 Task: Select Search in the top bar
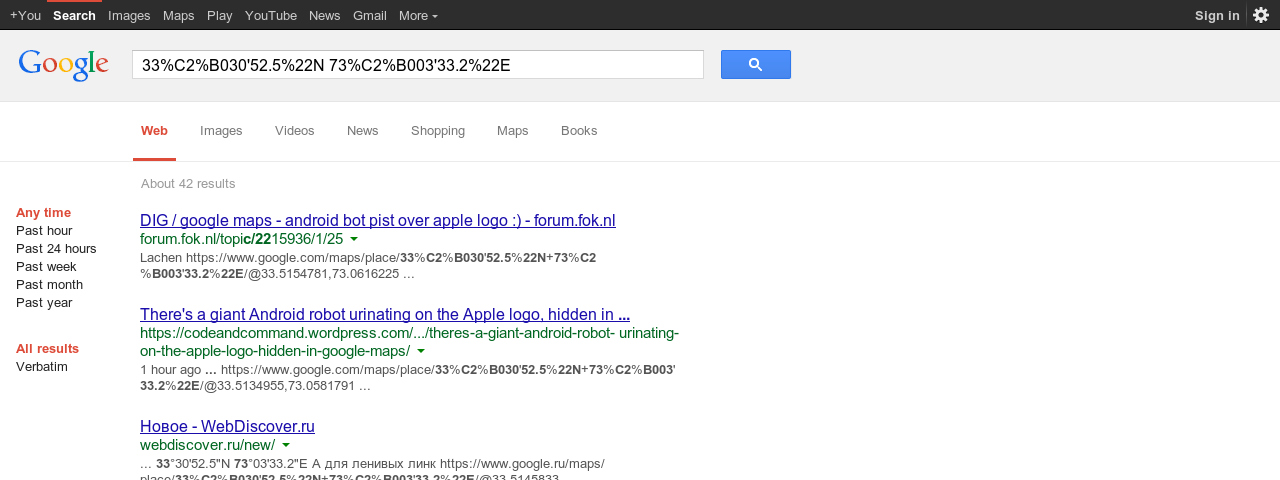[x=74, y=15]
